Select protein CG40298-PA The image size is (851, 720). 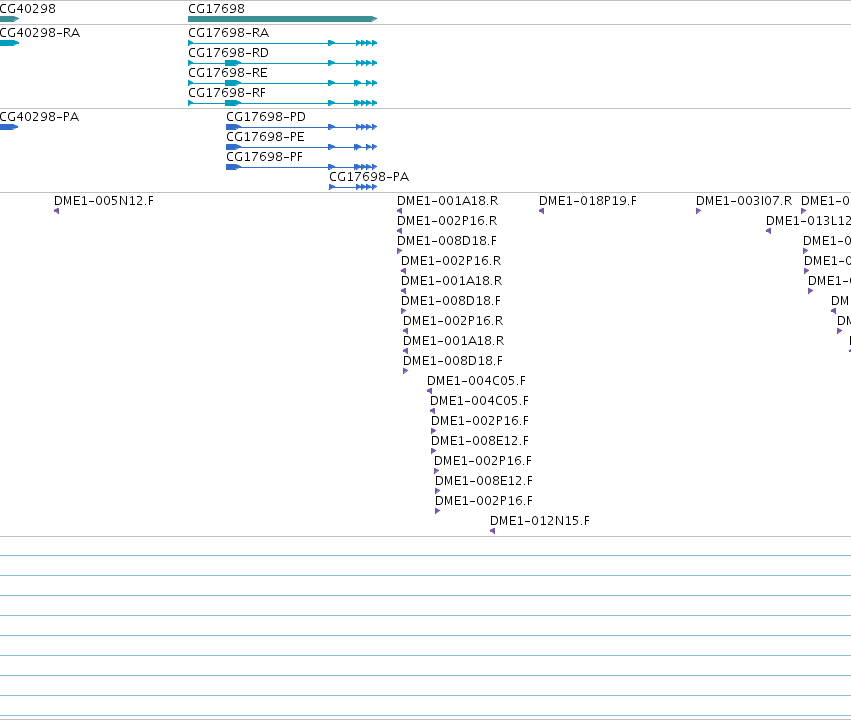point(39,117)
